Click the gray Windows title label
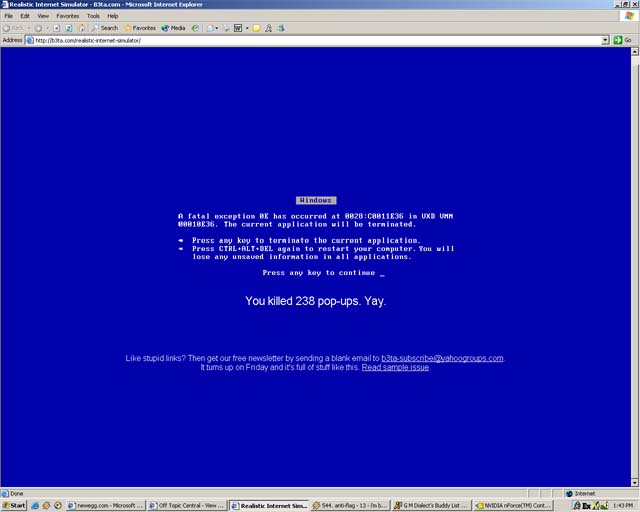The image size is (640, 512). tap(316, 200)
